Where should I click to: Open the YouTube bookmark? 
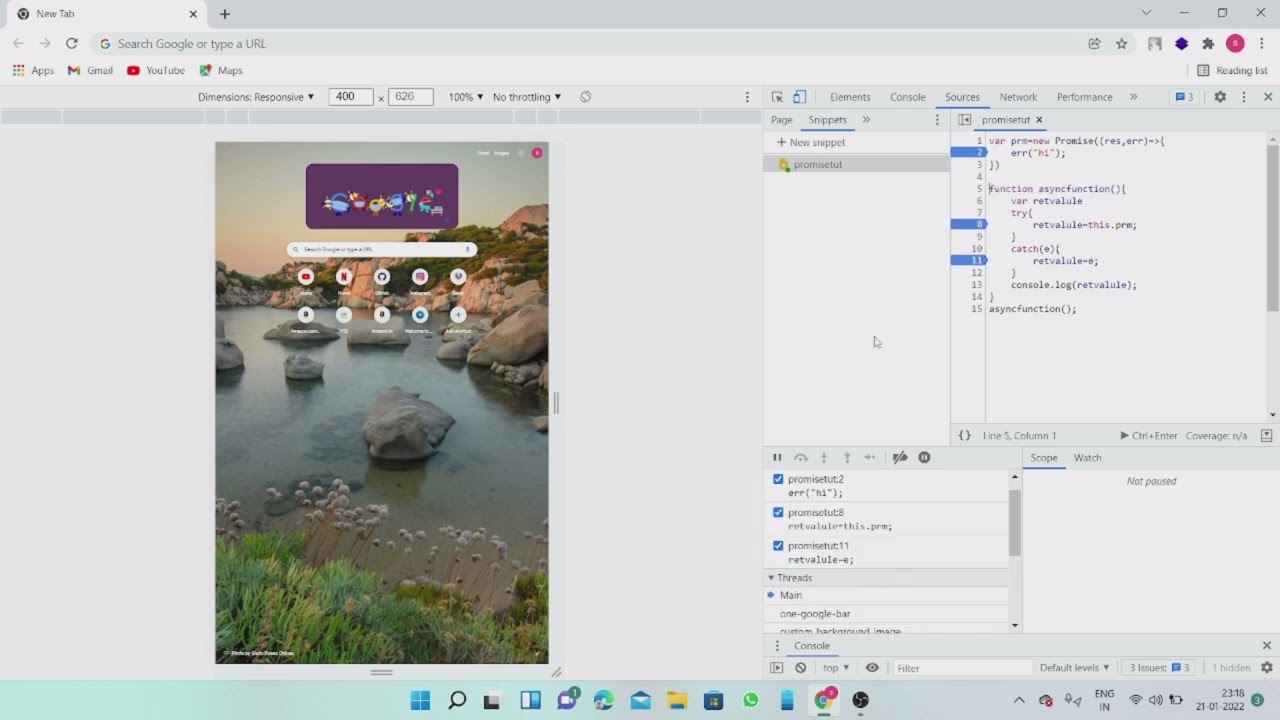click(156, 71)
